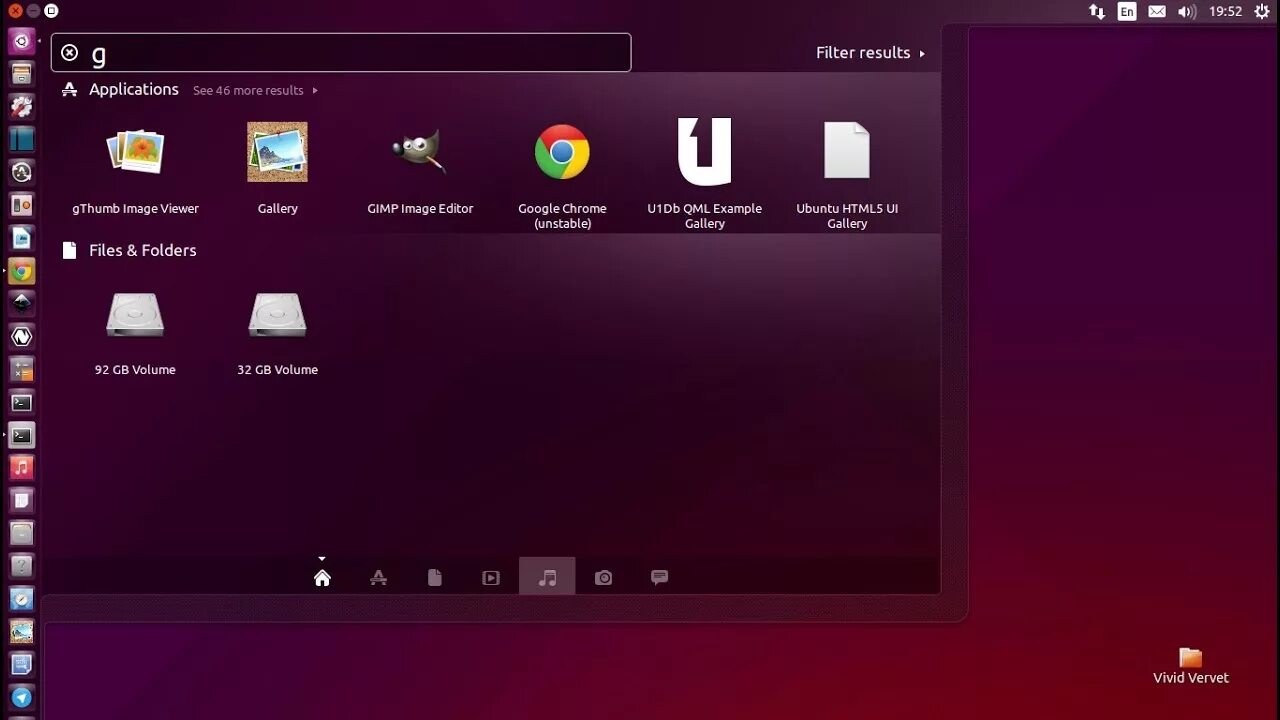Open Calculator from the launcher
The width and height of the screenshot is (1280, 720).
21,370
